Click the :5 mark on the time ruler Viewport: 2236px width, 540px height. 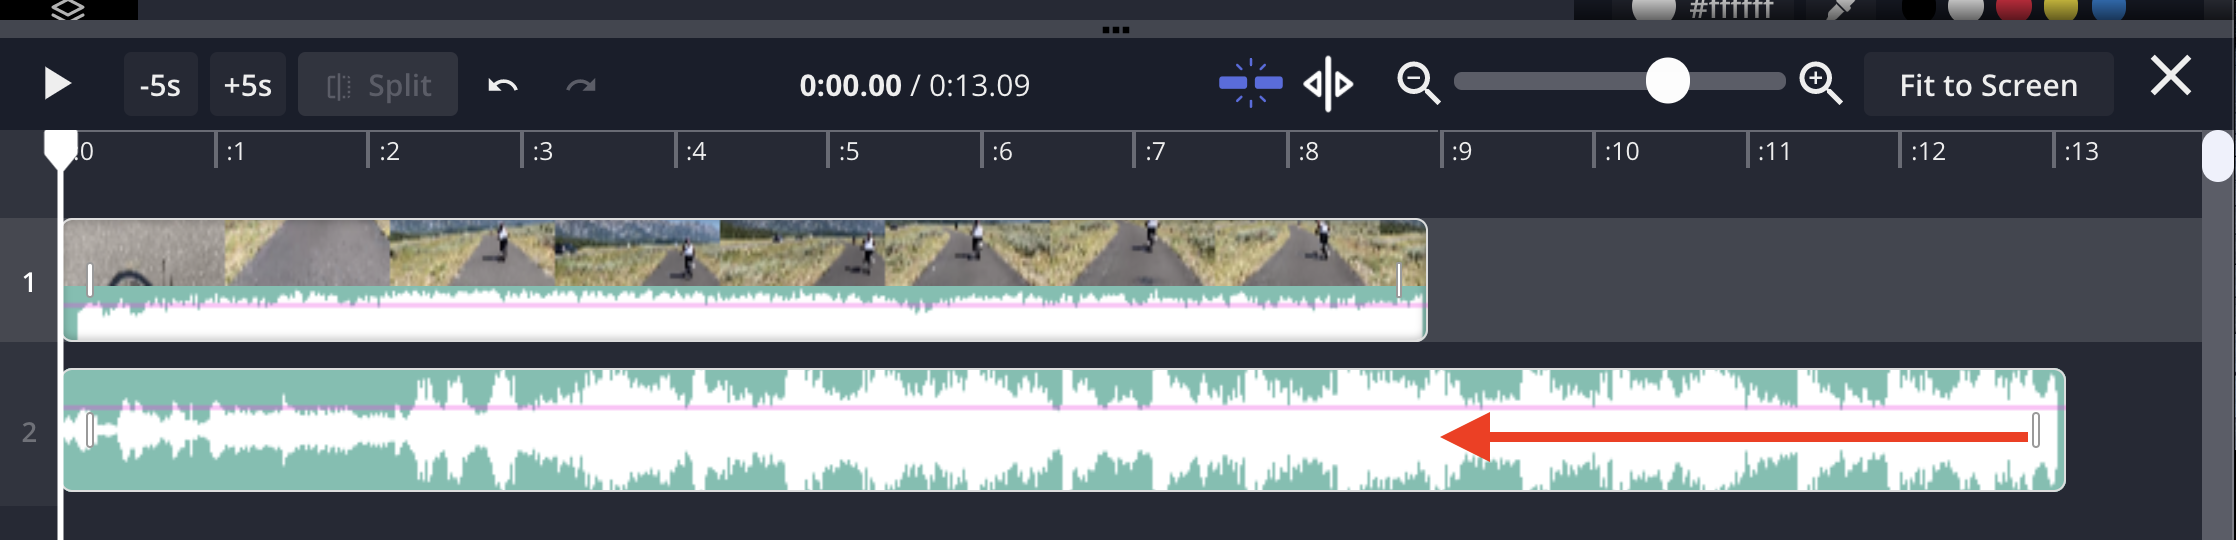pos(849,152)
